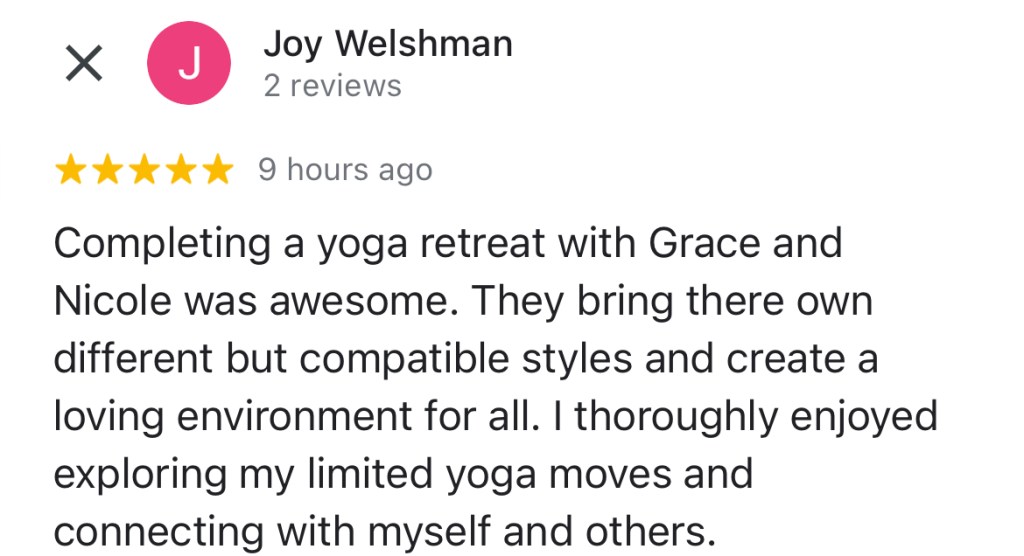Click the first yellow rating star

pos(71,171)
